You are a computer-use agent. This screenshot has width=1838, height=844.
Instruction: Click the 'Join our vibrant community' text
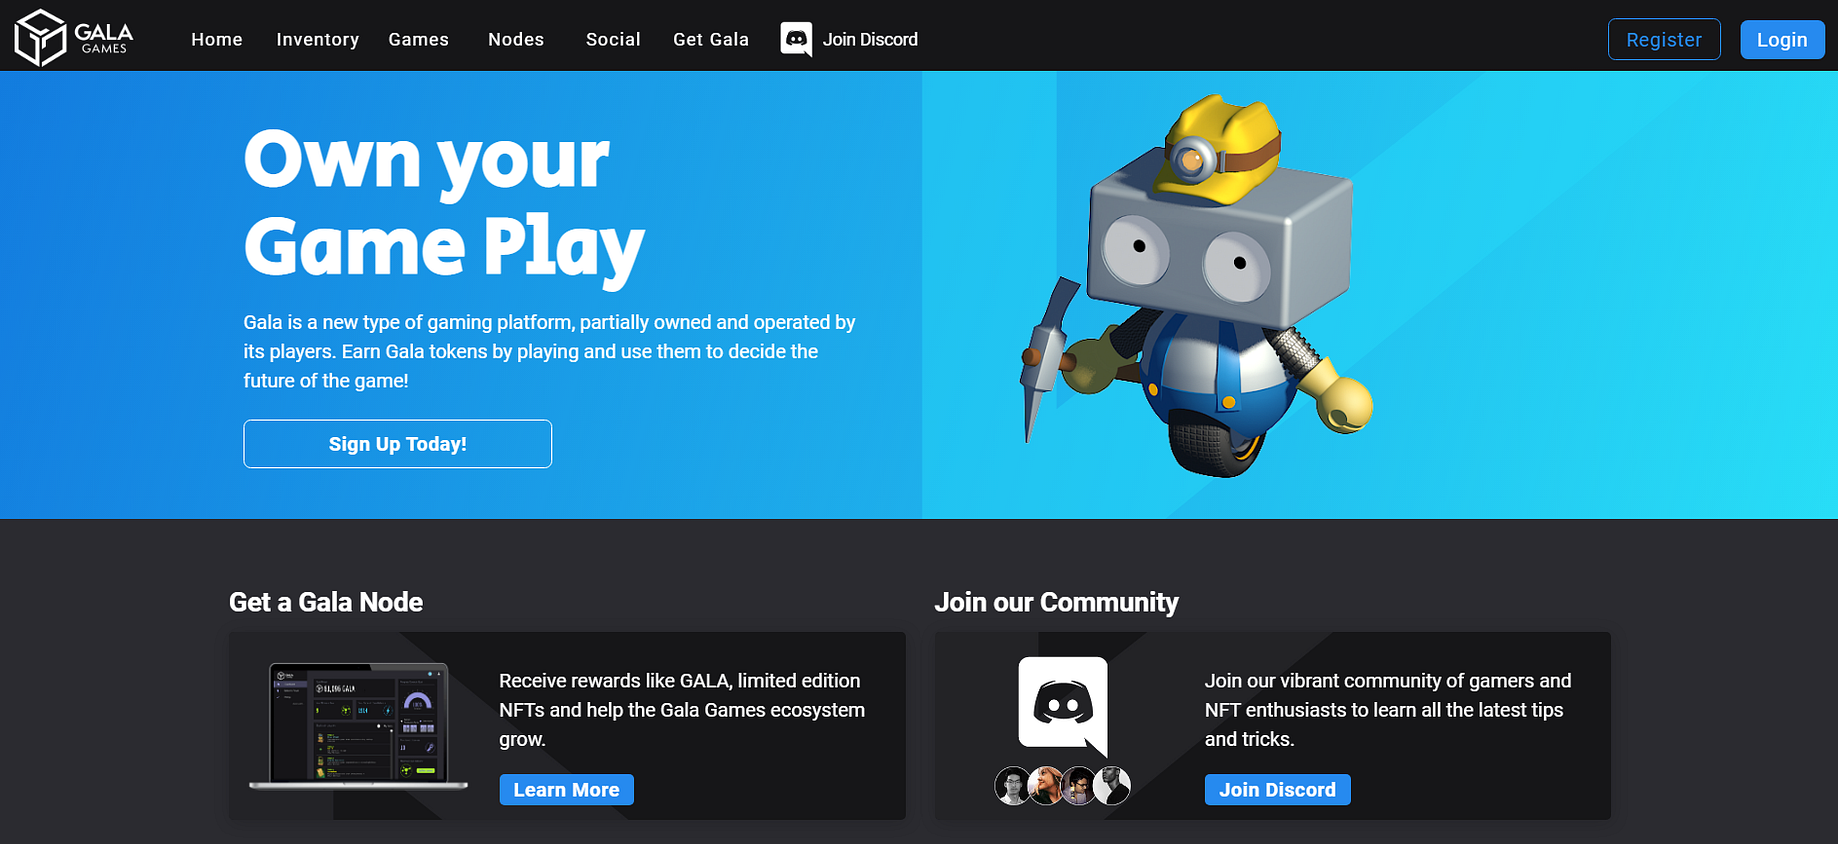[x=1388, y=710]
